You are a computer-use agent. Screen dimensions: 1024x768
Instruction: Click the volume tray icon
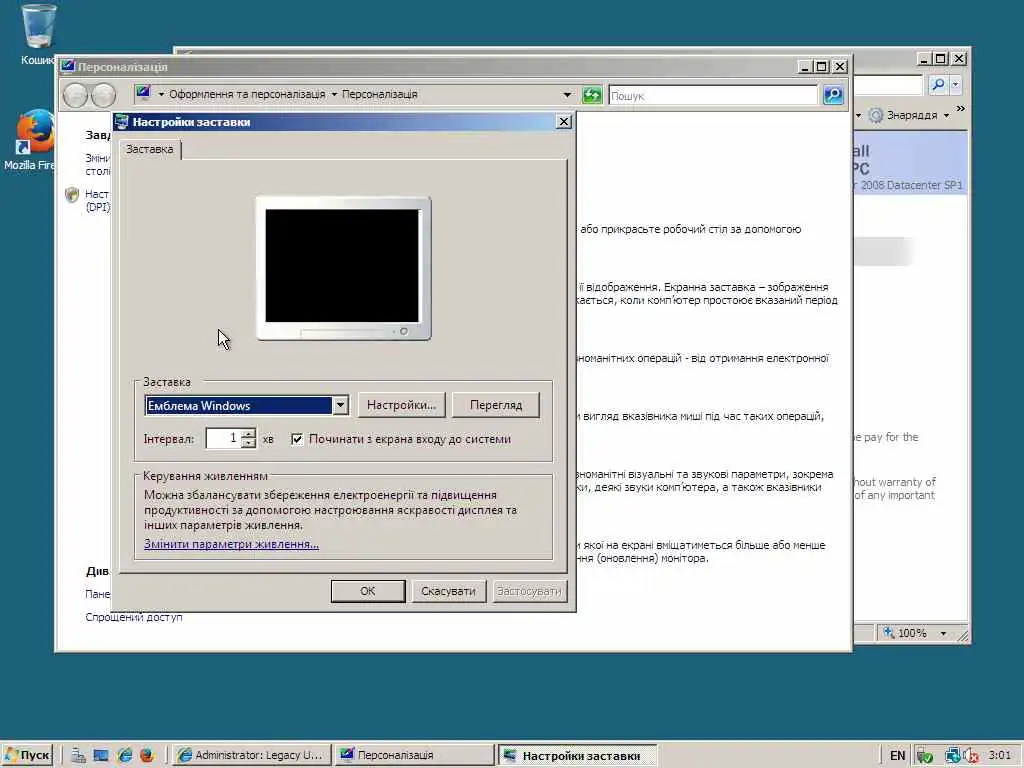[x=970, y=756]
